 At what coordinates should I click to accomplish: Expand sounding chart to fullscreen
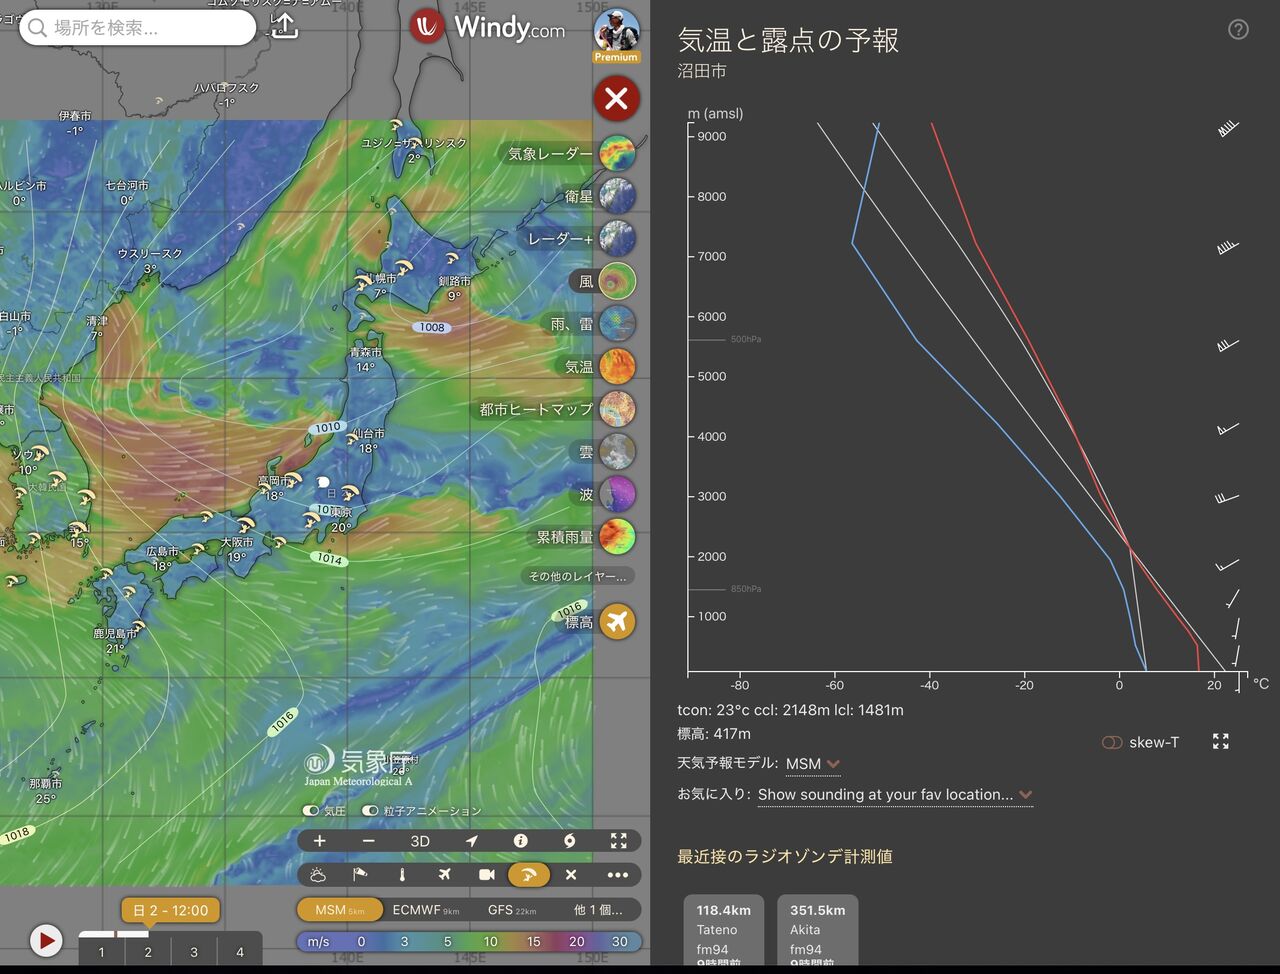point(1221,741)
